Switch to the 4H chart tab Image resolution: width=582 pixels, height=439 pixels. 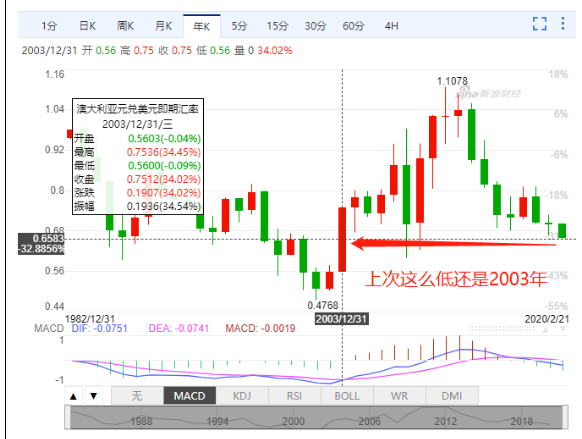392,26
